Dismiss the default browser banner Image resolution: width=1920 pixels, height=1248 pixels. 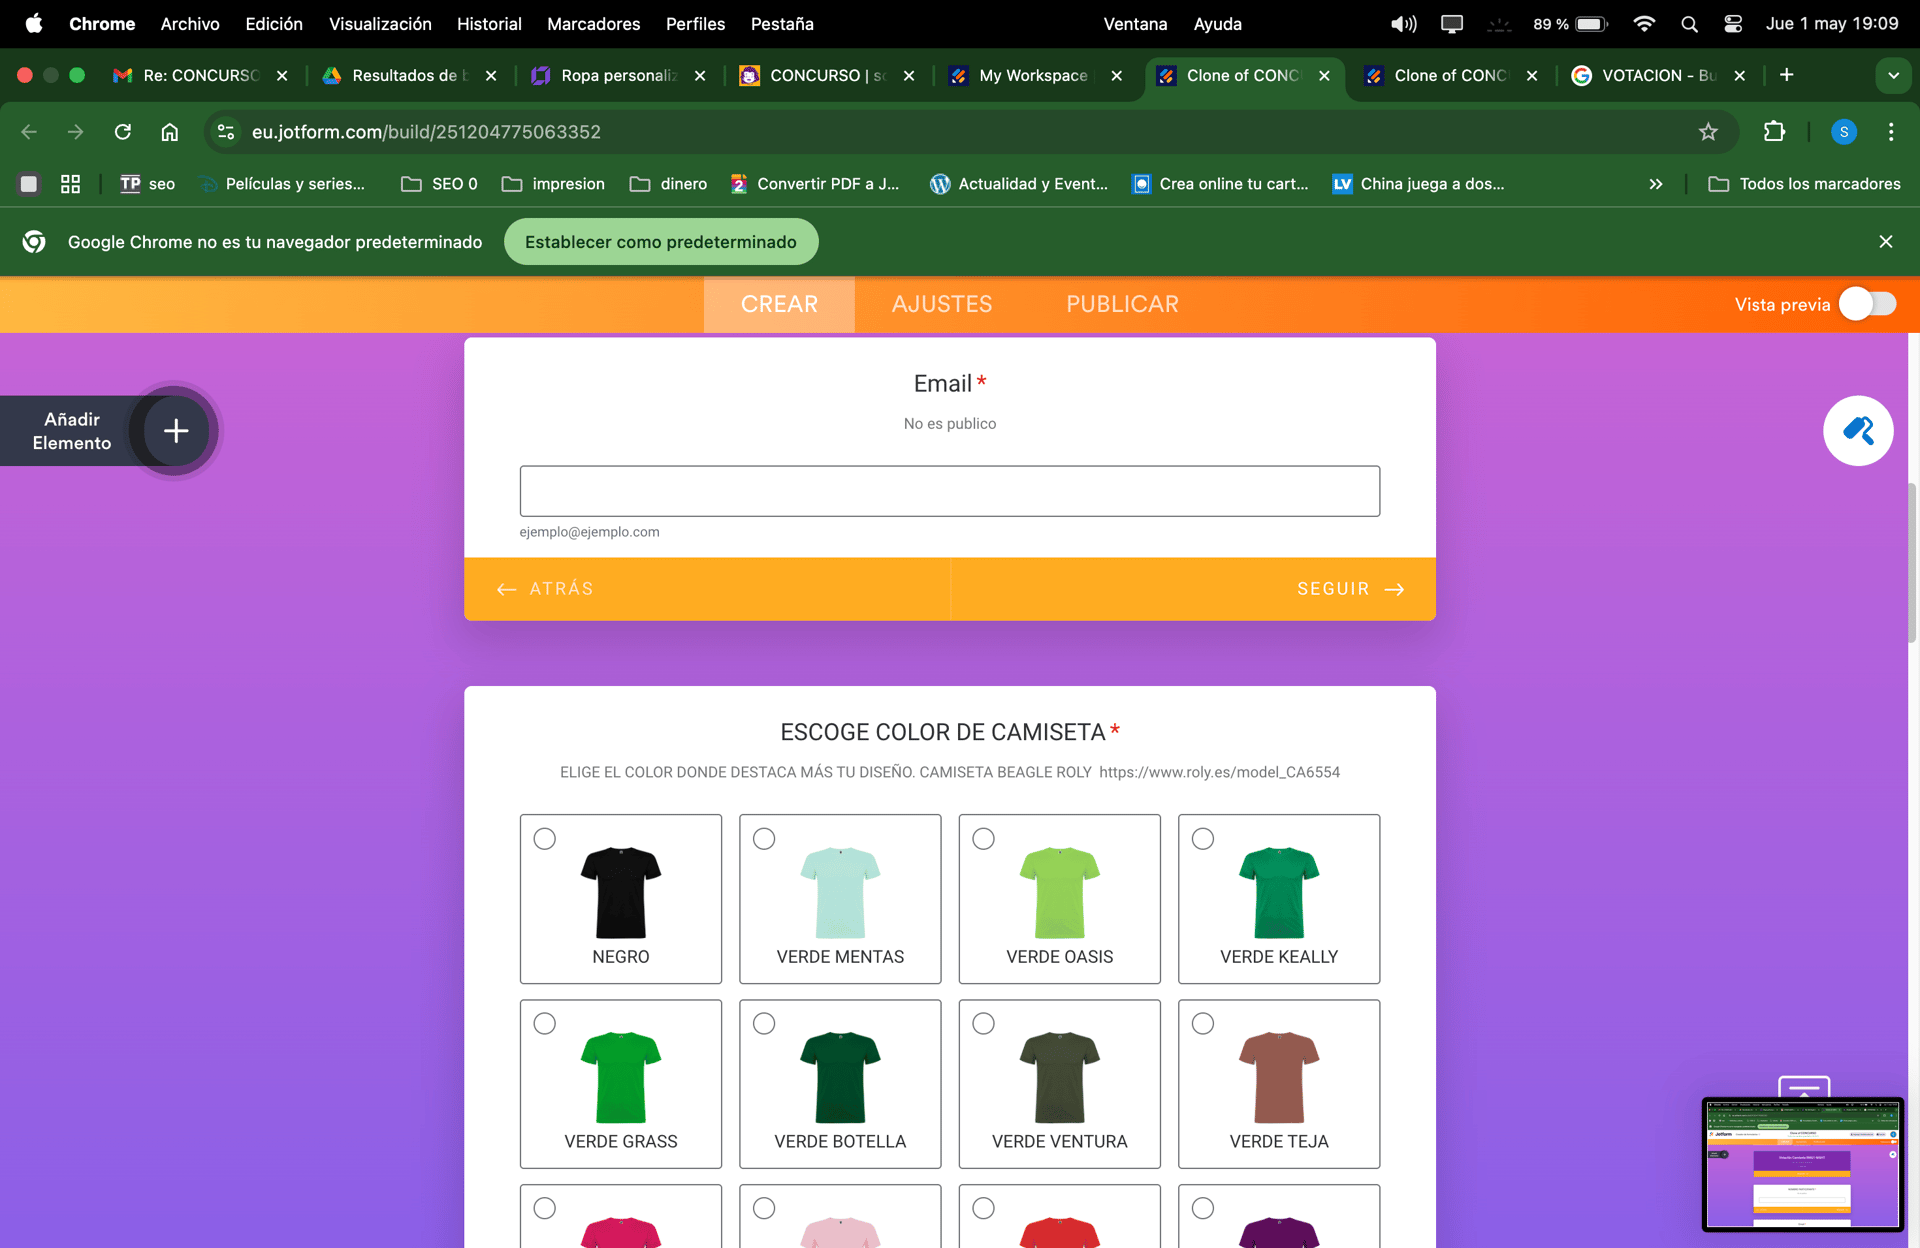[1885, 242]
